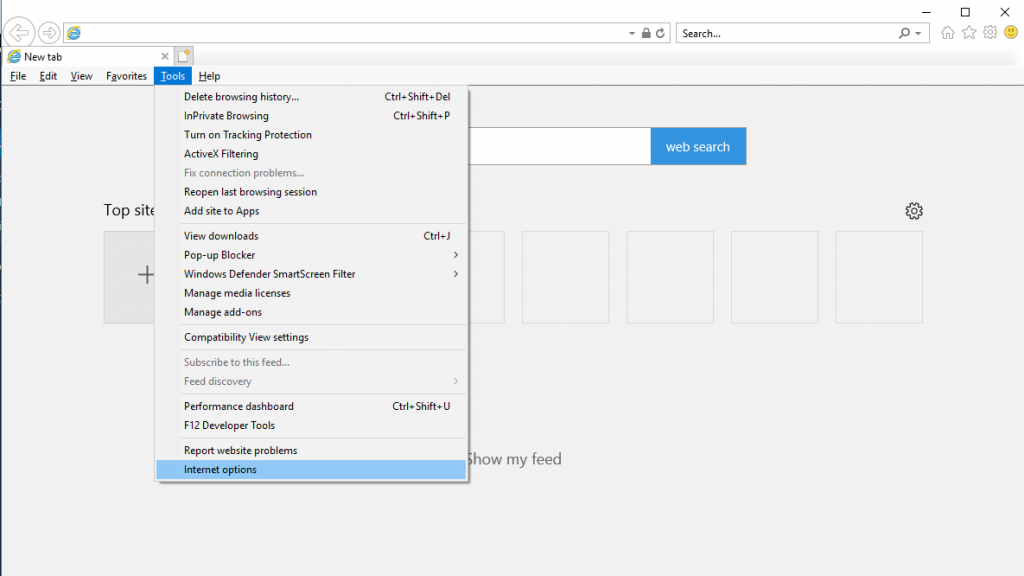Select Delete browsing history
The image size is (1024, 576).
(x=312, y=97)
